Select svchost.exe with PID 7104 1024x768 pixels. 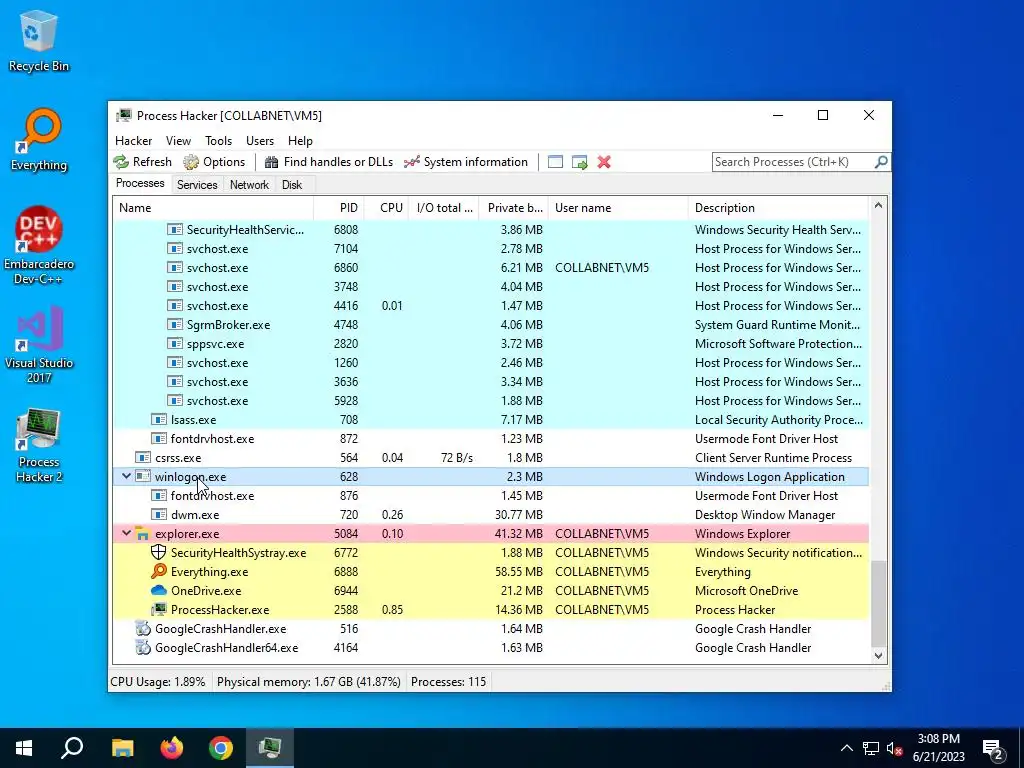[x=490, y=249]
